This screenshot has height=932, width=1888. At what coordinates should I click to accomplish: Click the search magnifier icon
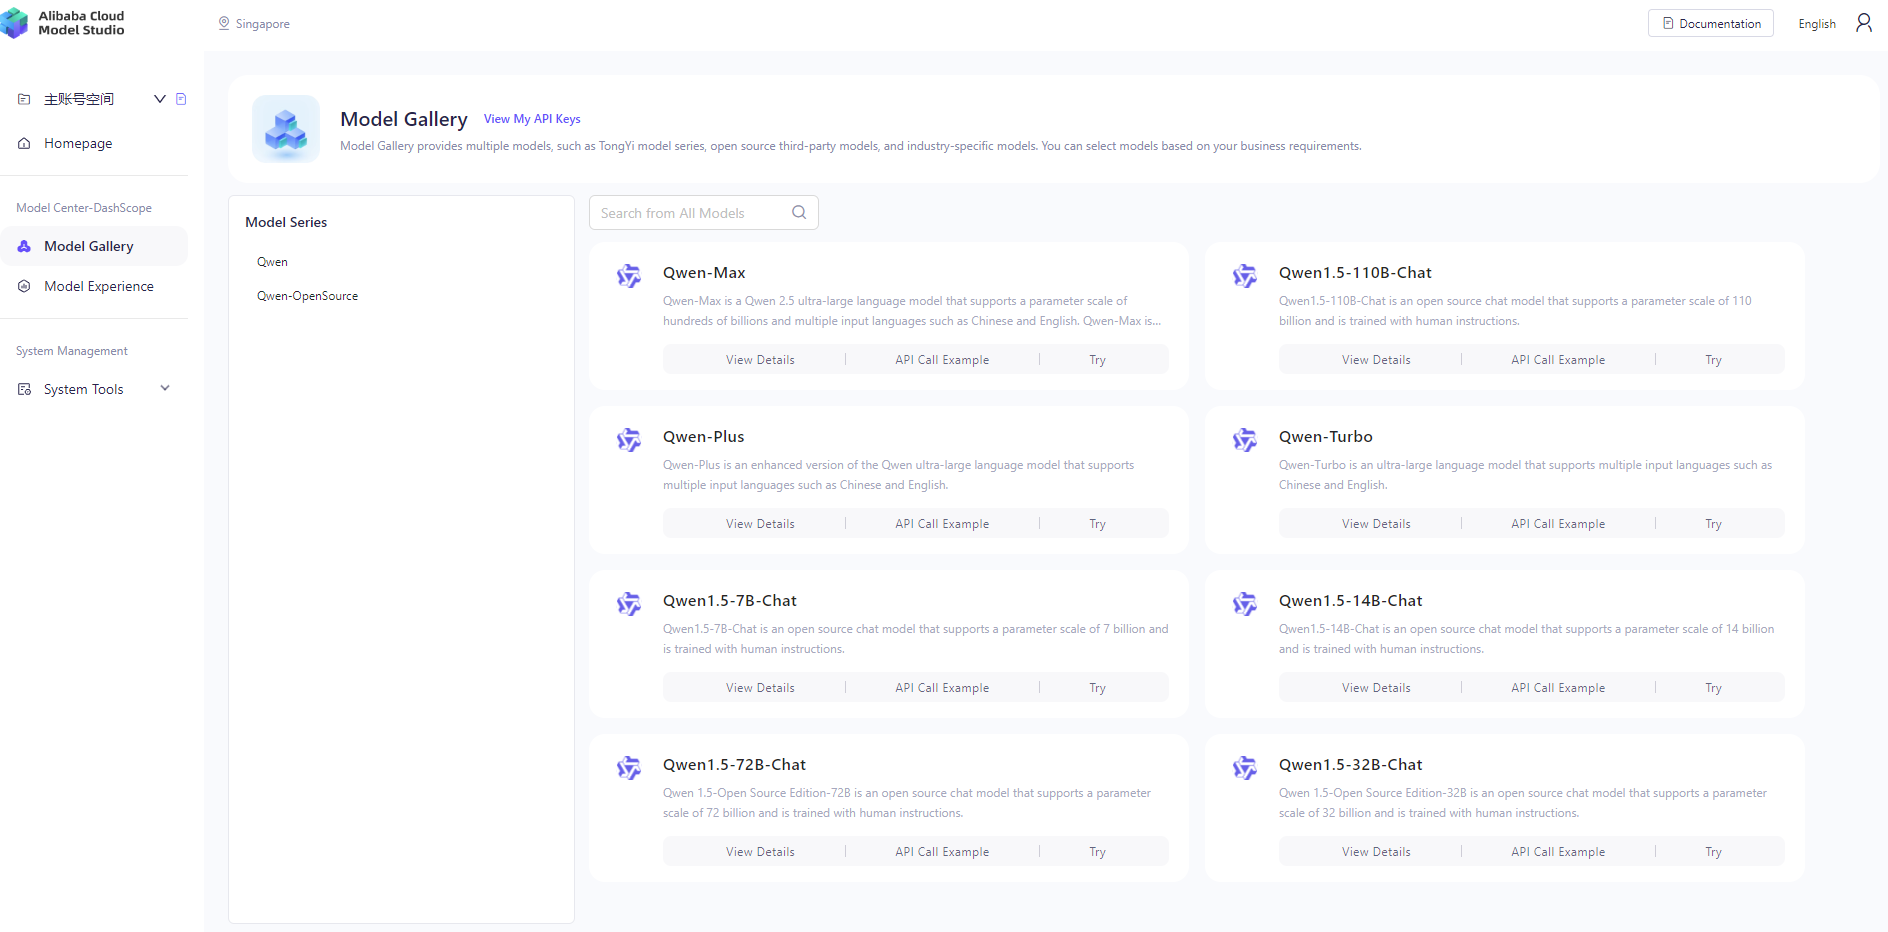(x=799, y=212)
